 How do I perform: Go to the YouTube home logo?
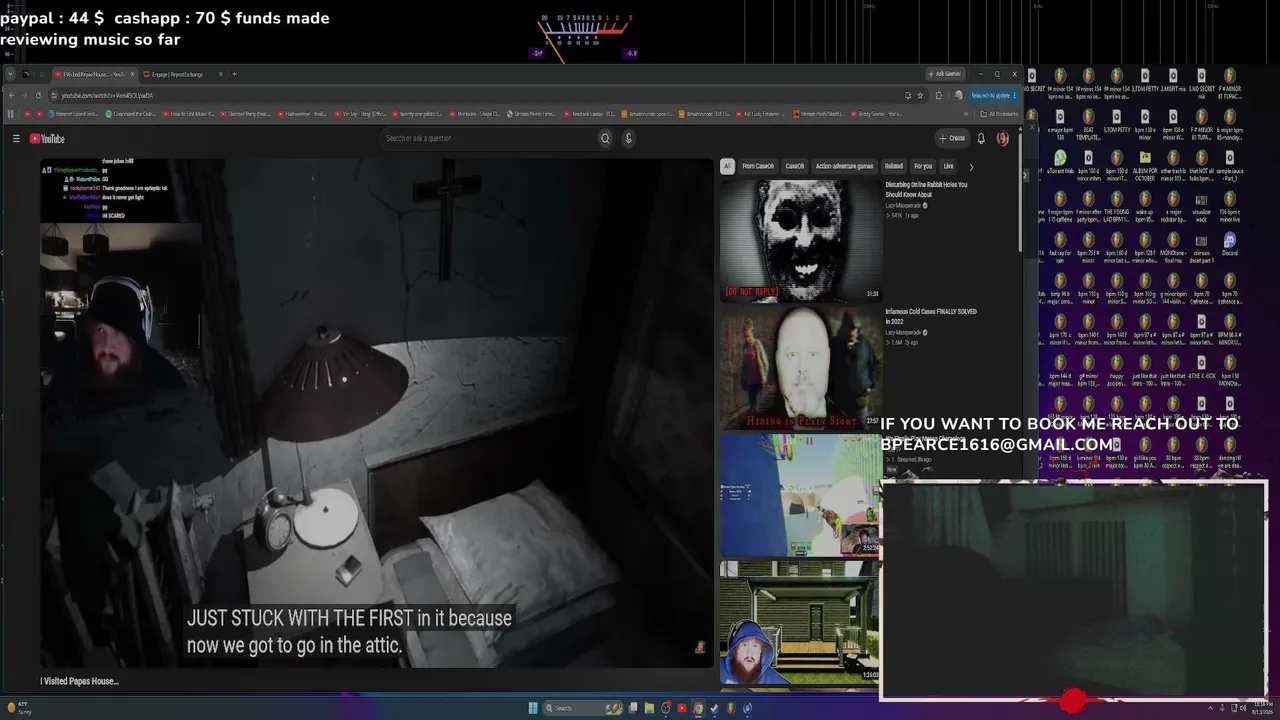click(x=47, y=139)
